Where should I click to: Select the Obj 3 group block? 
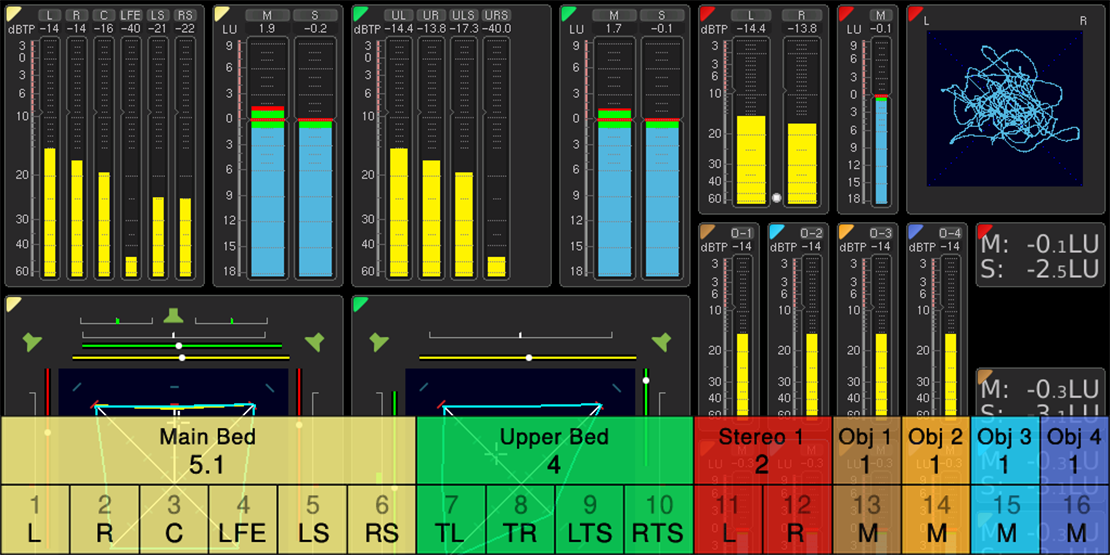pos(1004,450)
